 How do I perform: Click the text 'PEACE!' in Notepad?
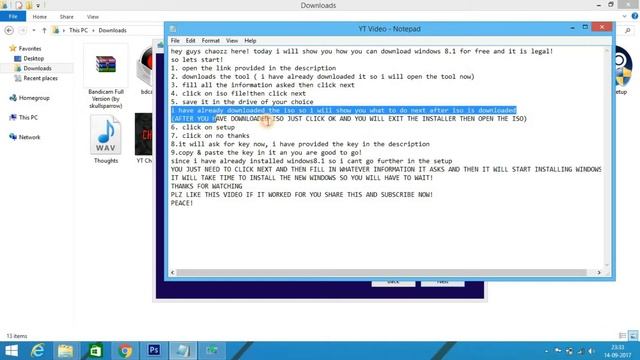click(182, 203)
